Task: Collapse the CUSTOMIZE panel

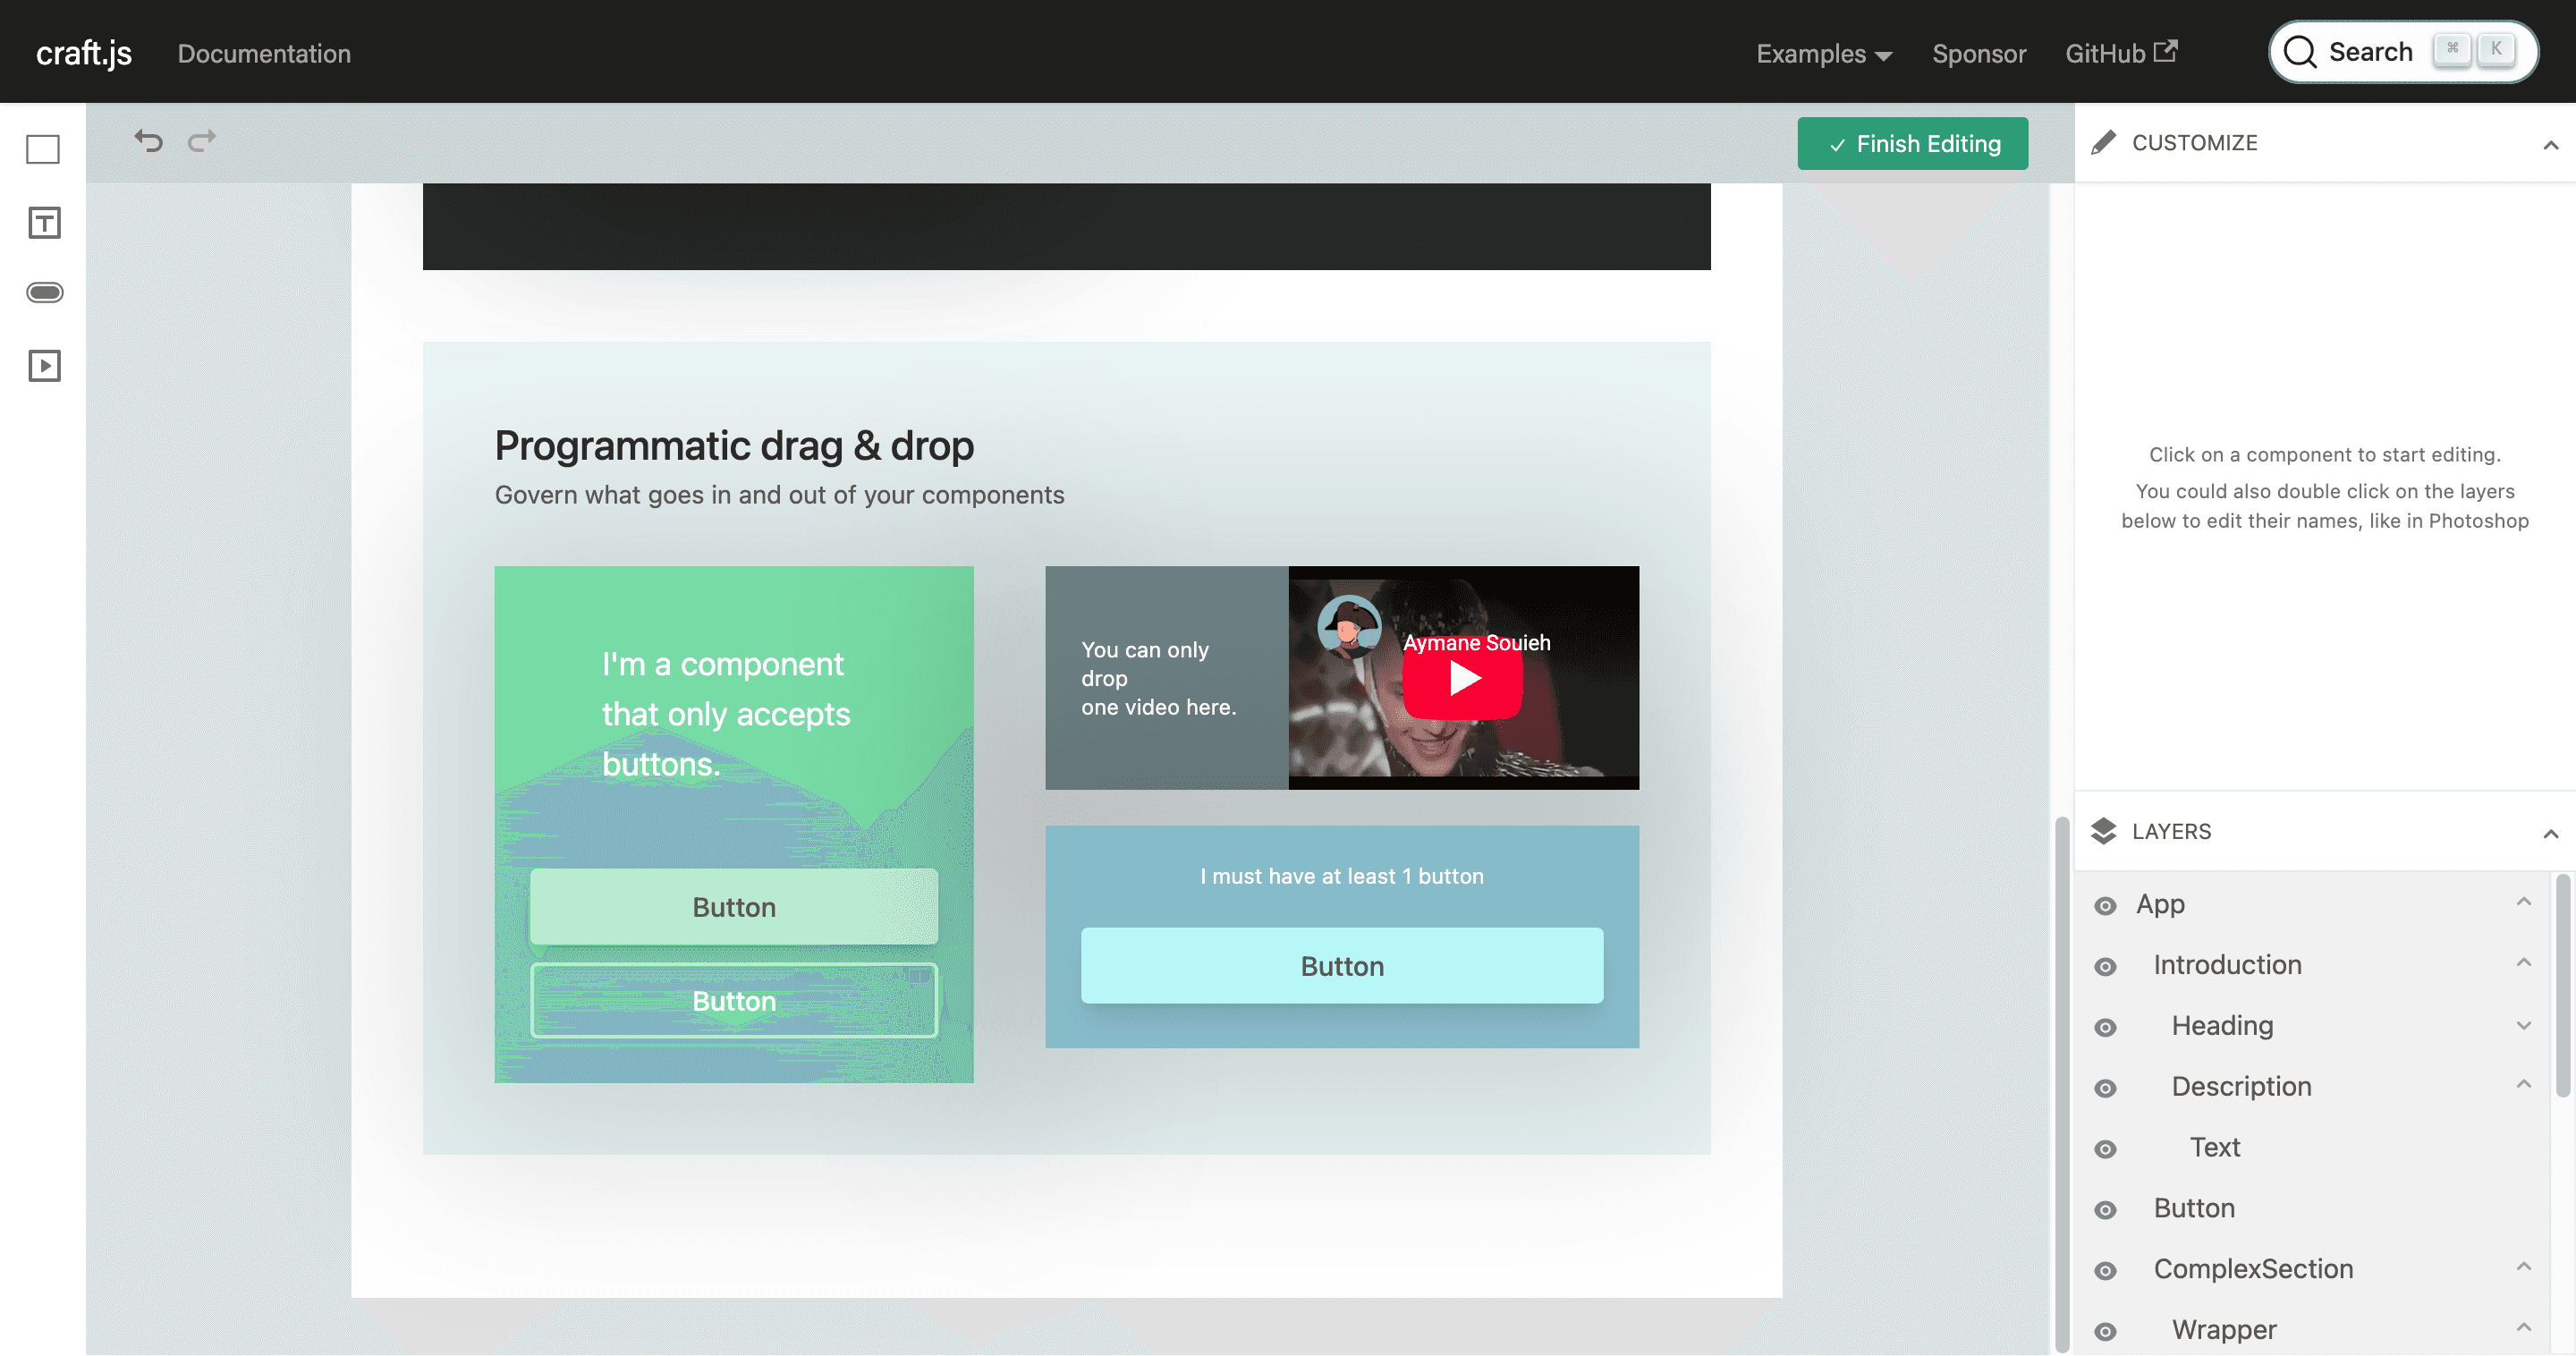Action: 2551,146
